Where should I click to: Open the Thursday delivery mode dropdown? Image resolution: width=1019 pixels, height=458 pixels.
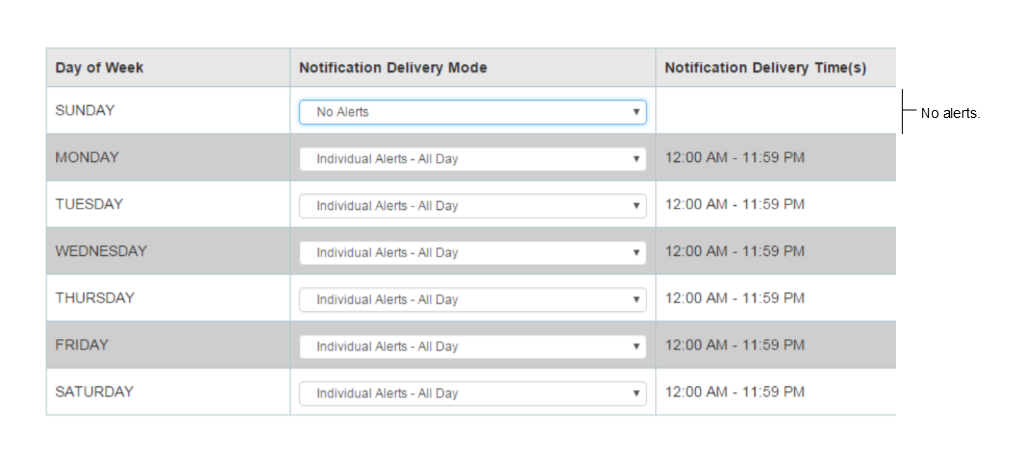[472, 299]
